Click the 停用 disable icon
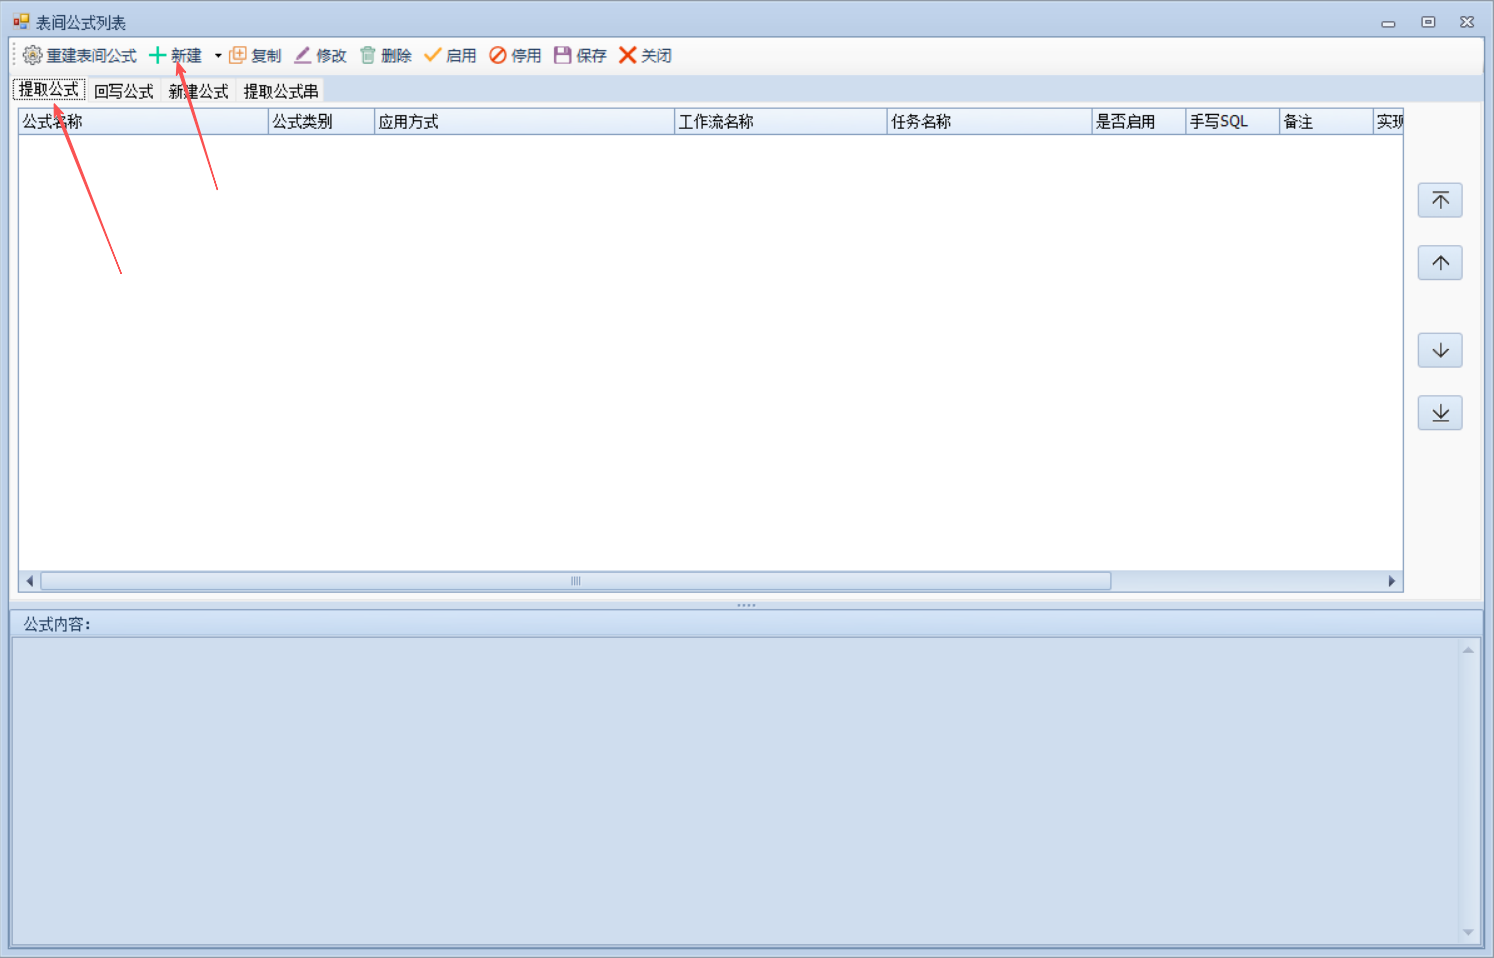This screenshot has width=1494, height=958. click(498, 56)
